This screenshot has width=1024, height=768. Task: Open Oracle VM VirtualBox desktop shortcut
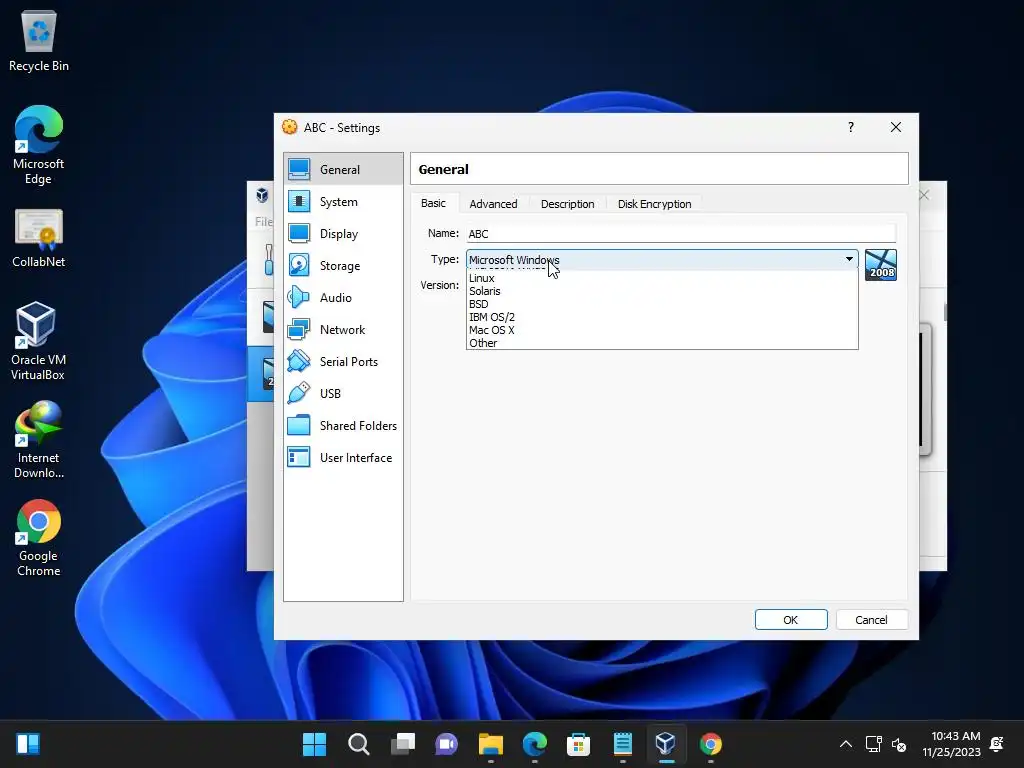point(38,341)
